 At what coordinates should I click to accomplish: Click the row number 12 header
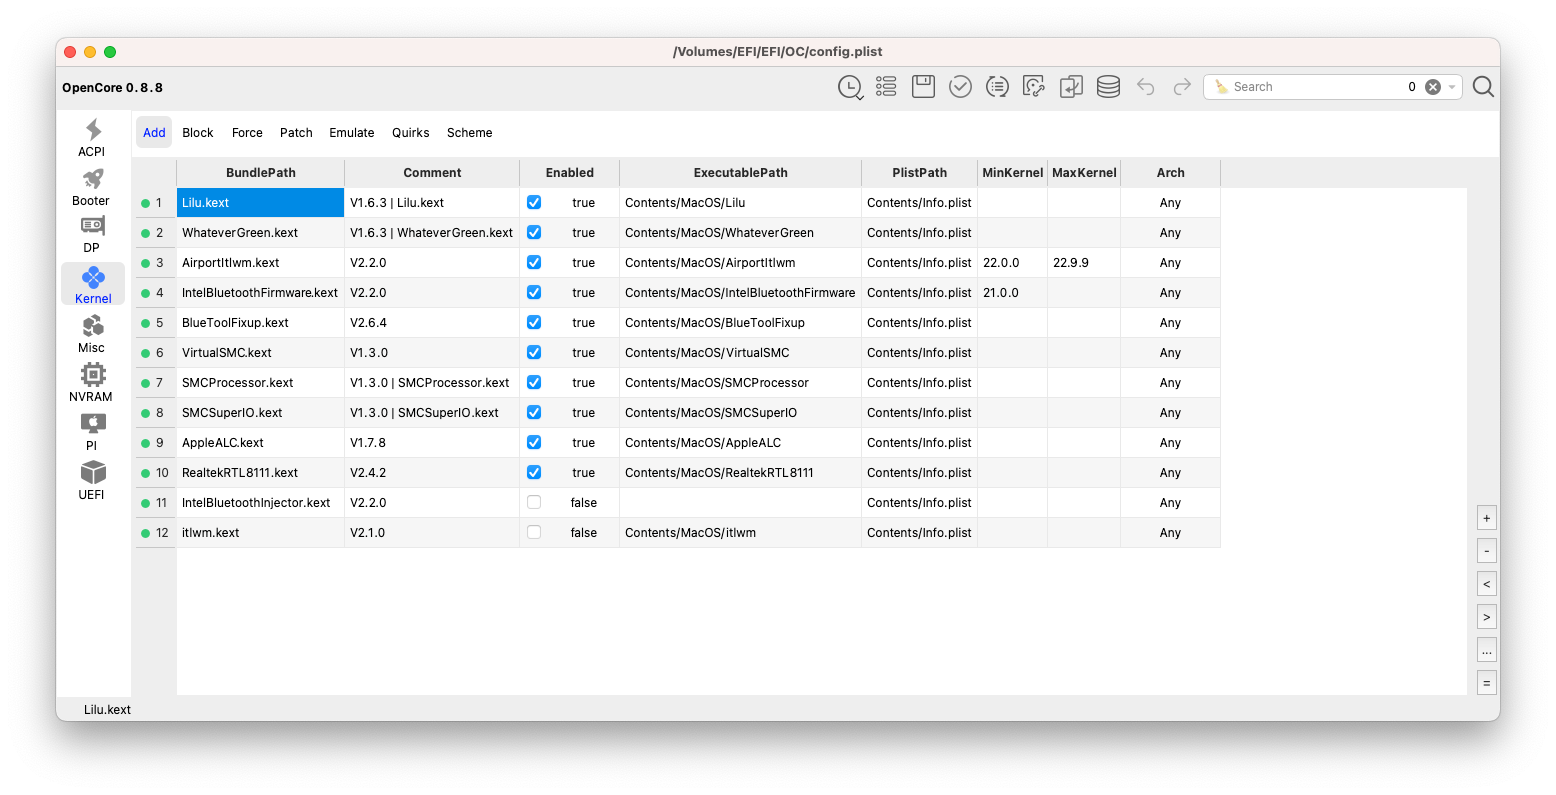(x=155, y=532)
